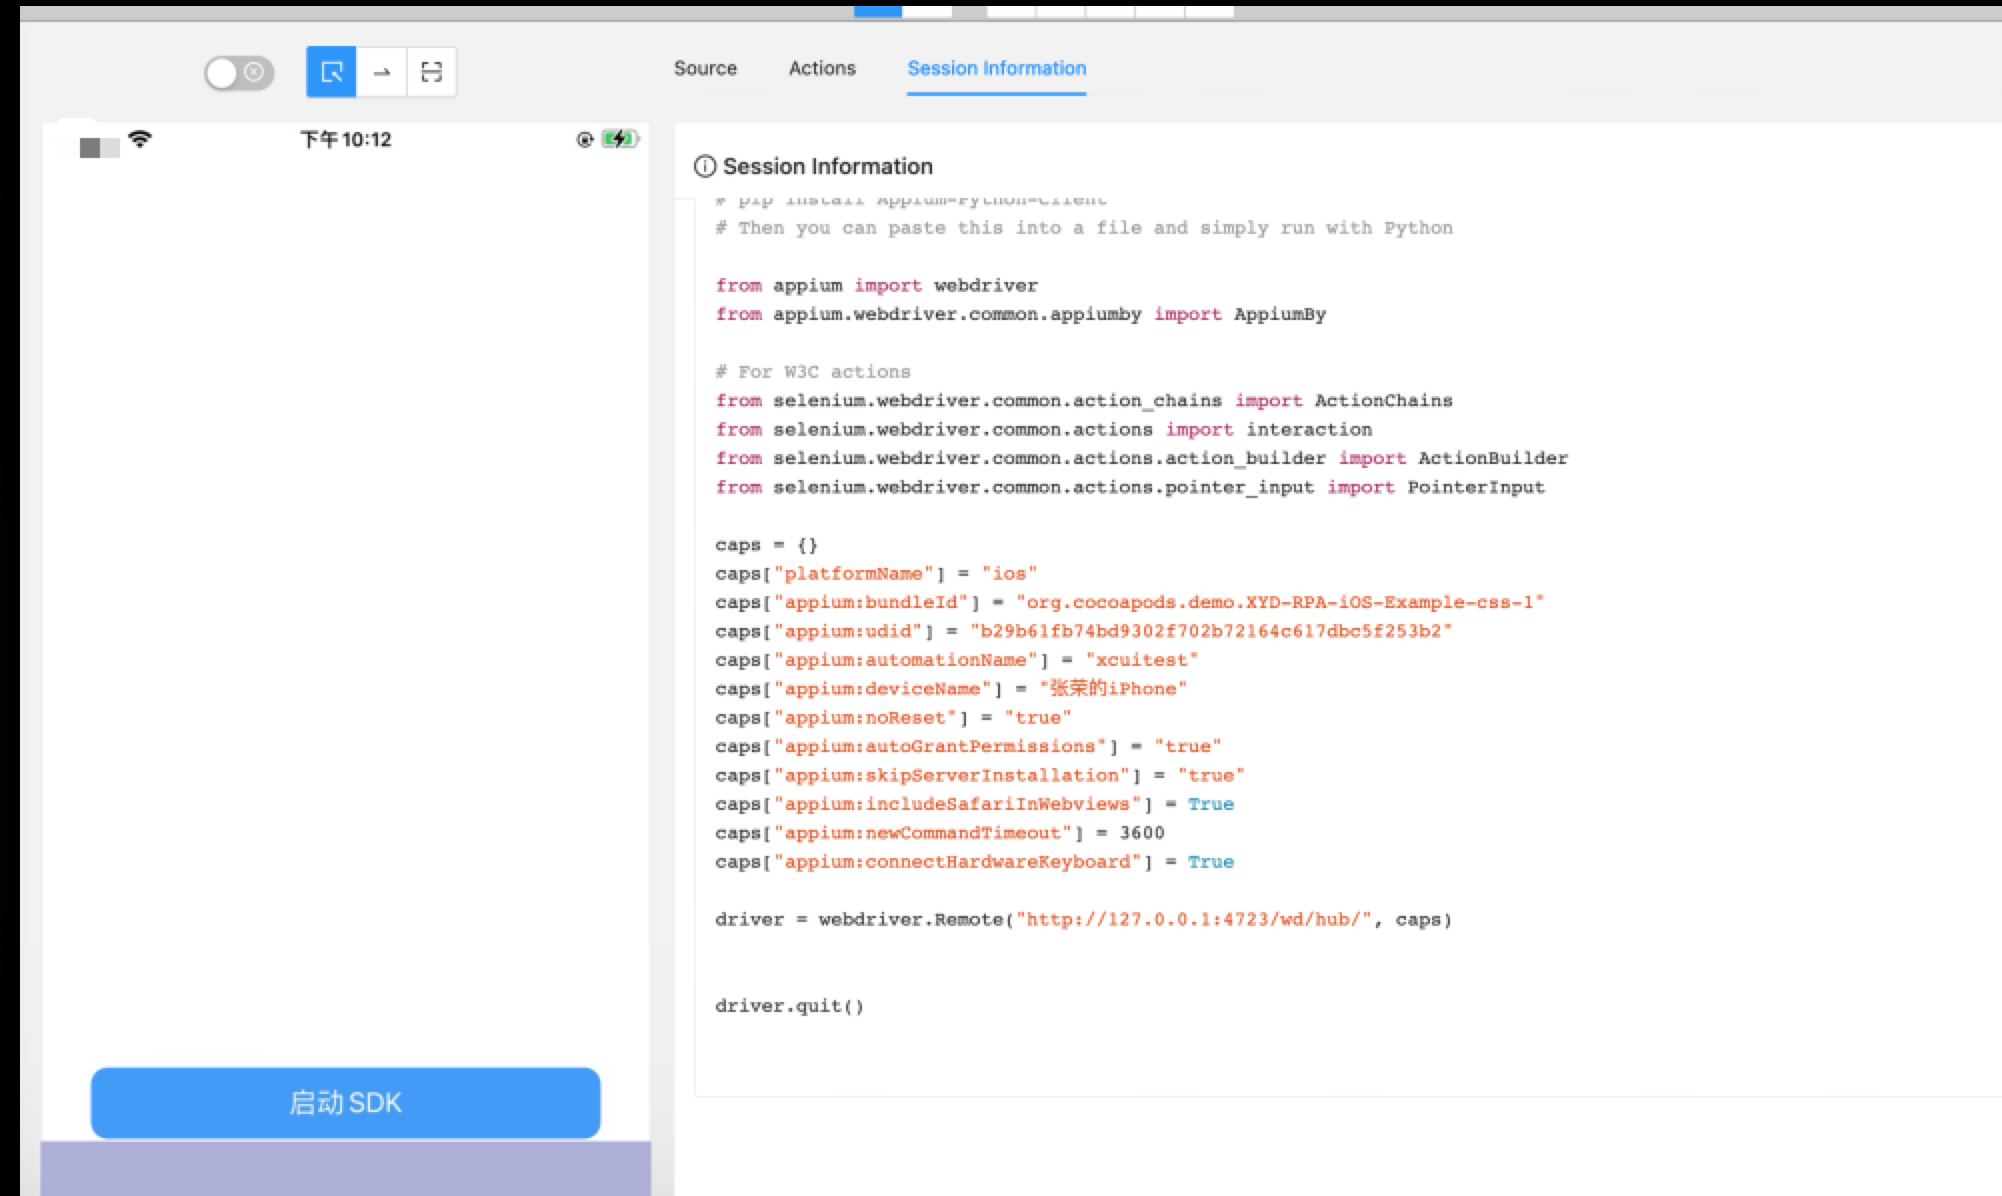Screen dimensions: 2002x1196
Task: Click the Session Information panel heading
Action: 827,166
